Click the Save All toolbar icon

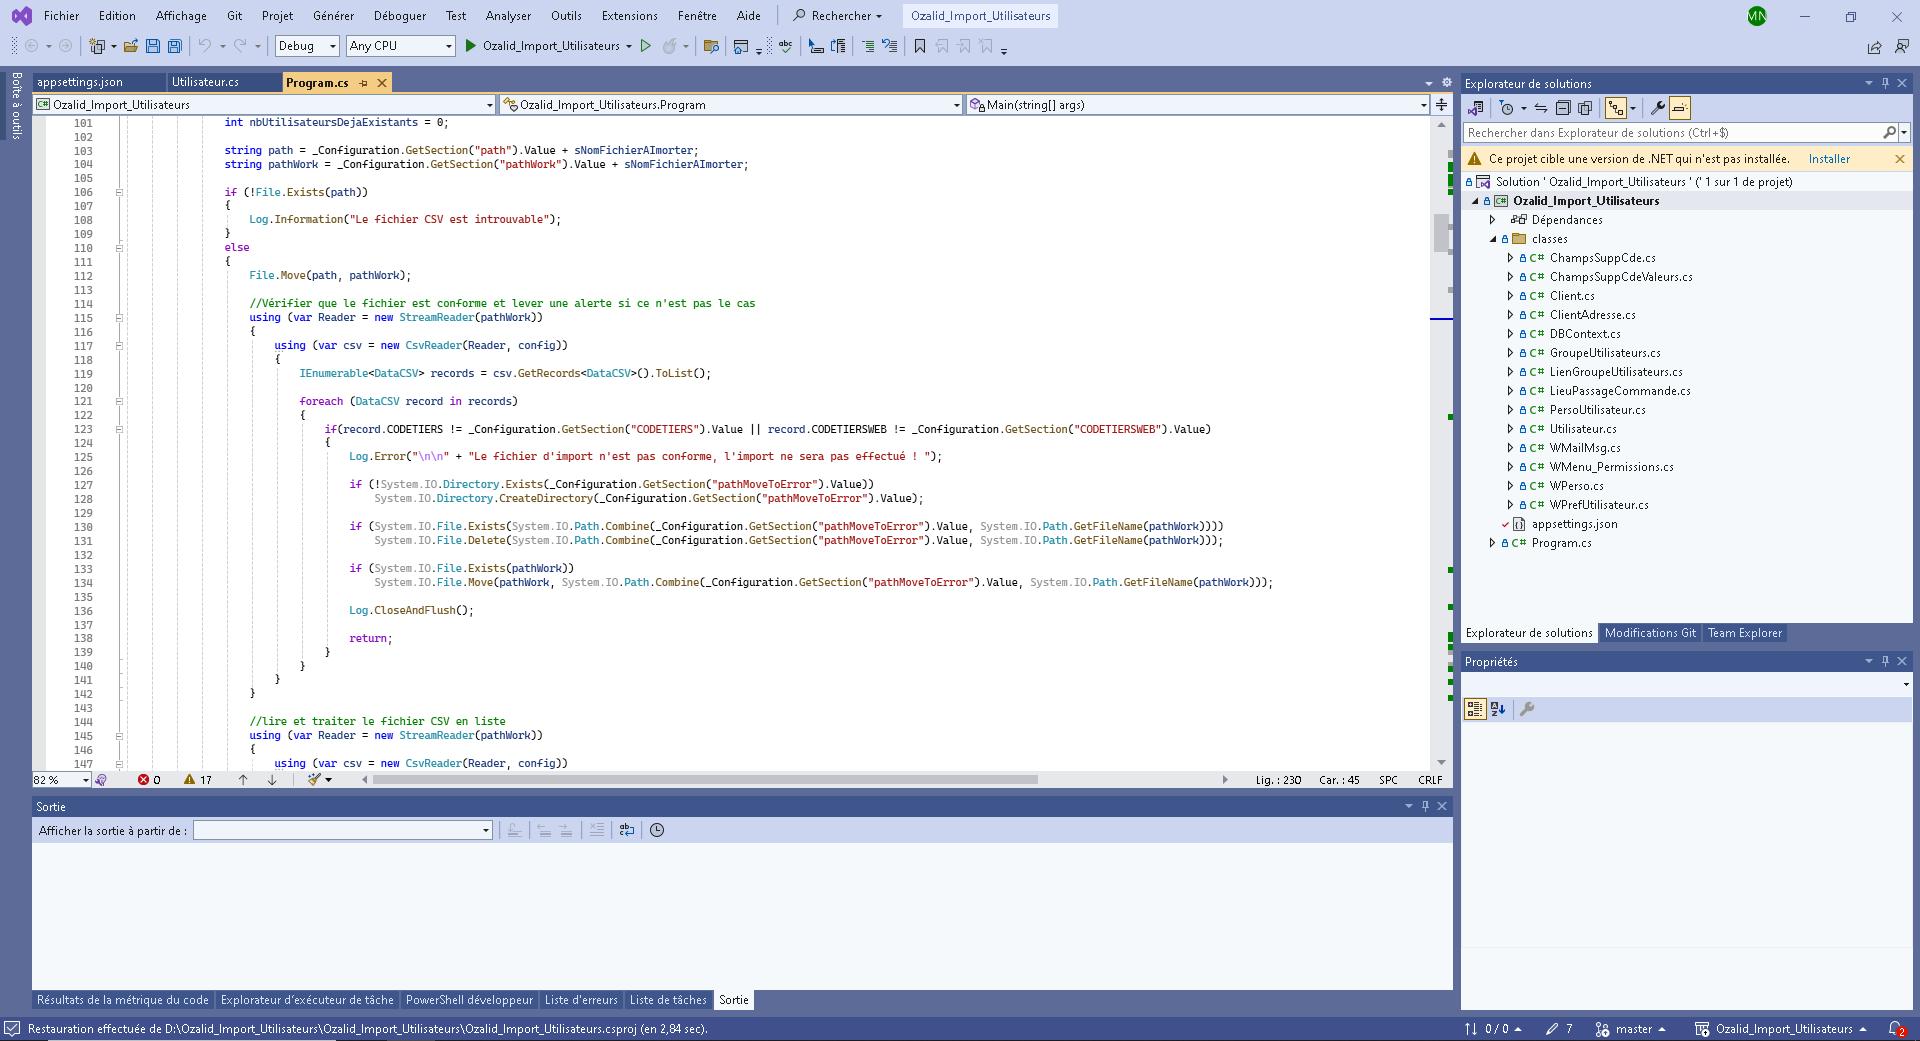pos(174,46)
